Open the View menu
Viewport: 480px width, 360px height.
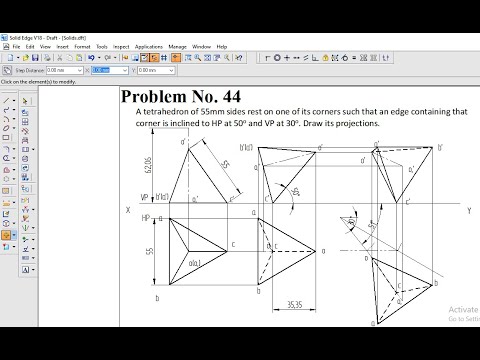pyautogui.click(x=45, y=47)
